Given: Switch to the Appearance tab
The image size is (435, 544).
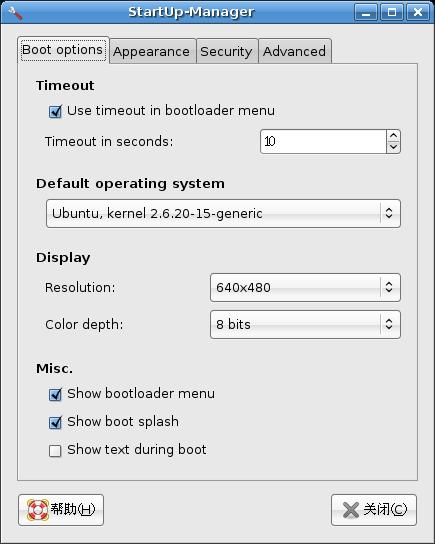Looking at the screenshot, I should [152, 51].
